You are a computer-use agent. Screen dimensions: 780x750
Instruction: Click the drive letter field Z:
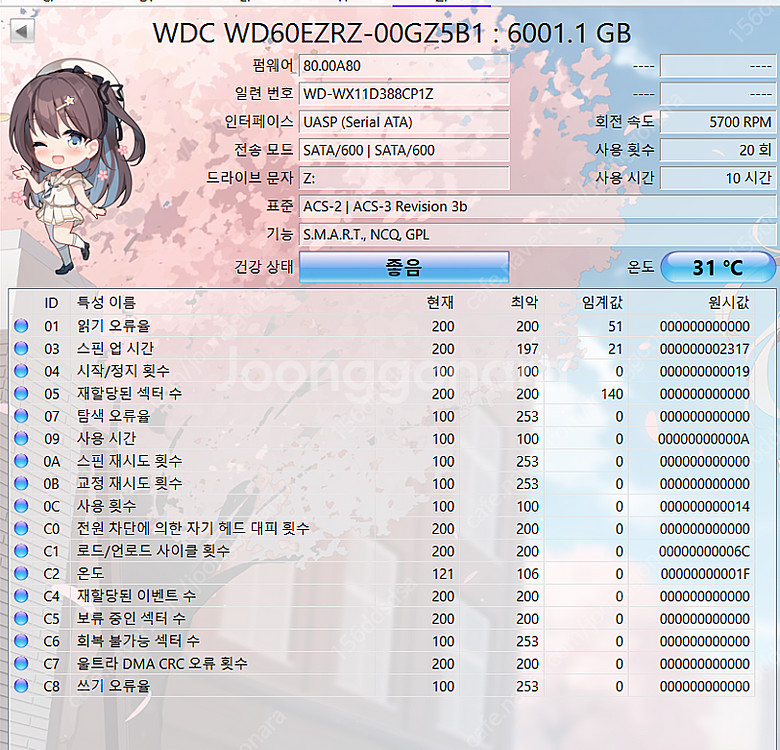click(x=404, y=178)
